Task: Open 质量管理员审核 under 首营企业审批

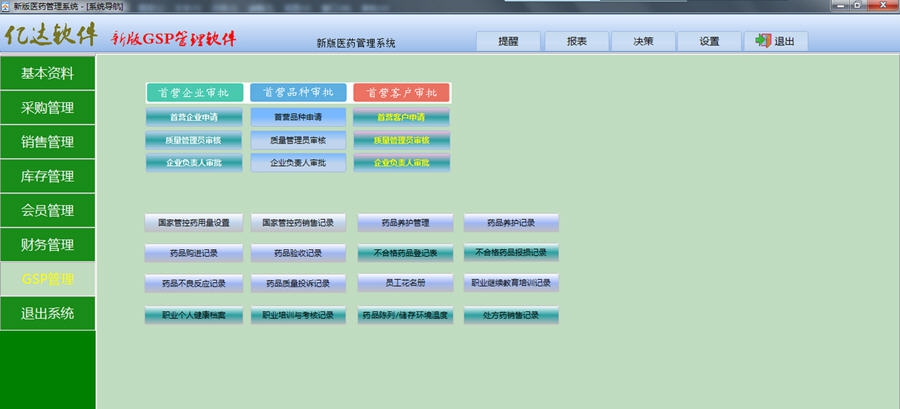Action: pos(194,140)
